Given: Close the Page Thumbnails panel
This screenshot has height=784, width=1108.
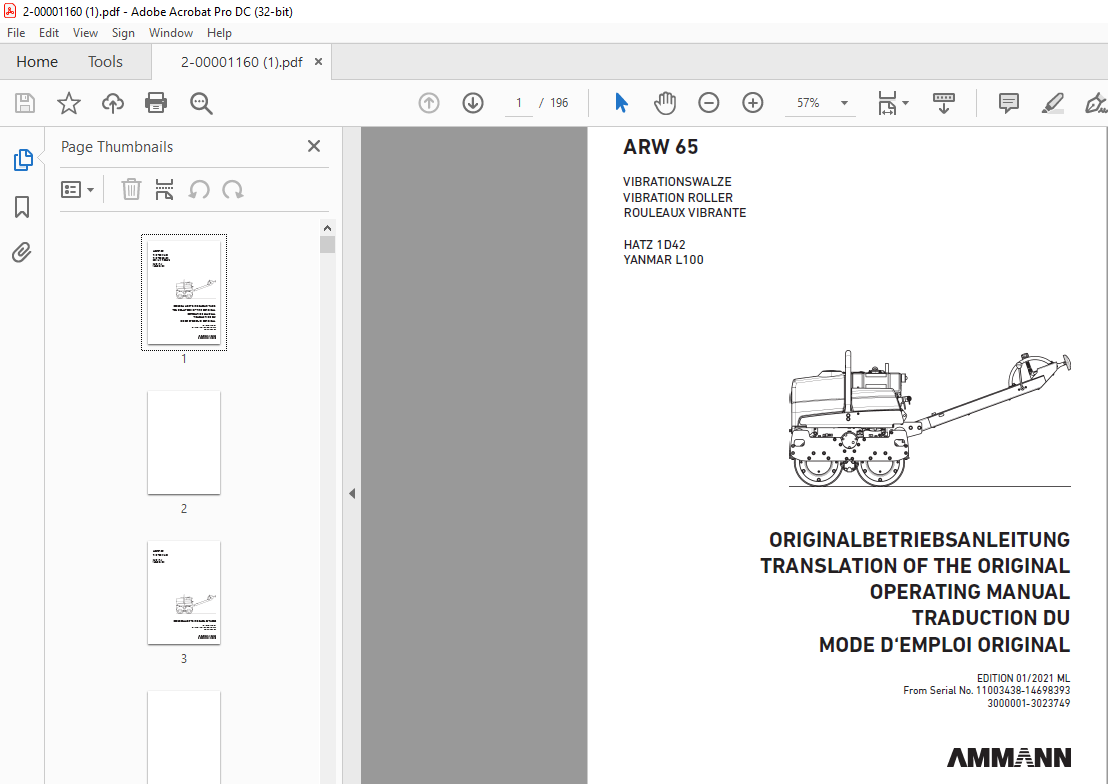Looking at the screenshot, I should pyautogui.click(x=314, y=146).
